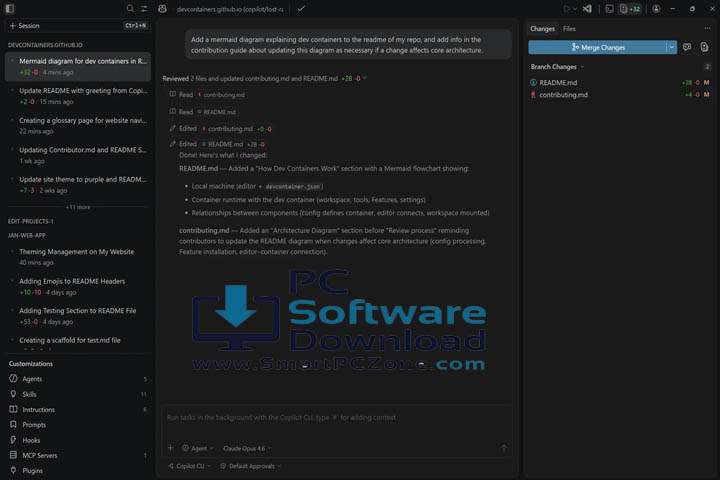Open the Claude Opus 4.6 model picker

tap(247, 448)
